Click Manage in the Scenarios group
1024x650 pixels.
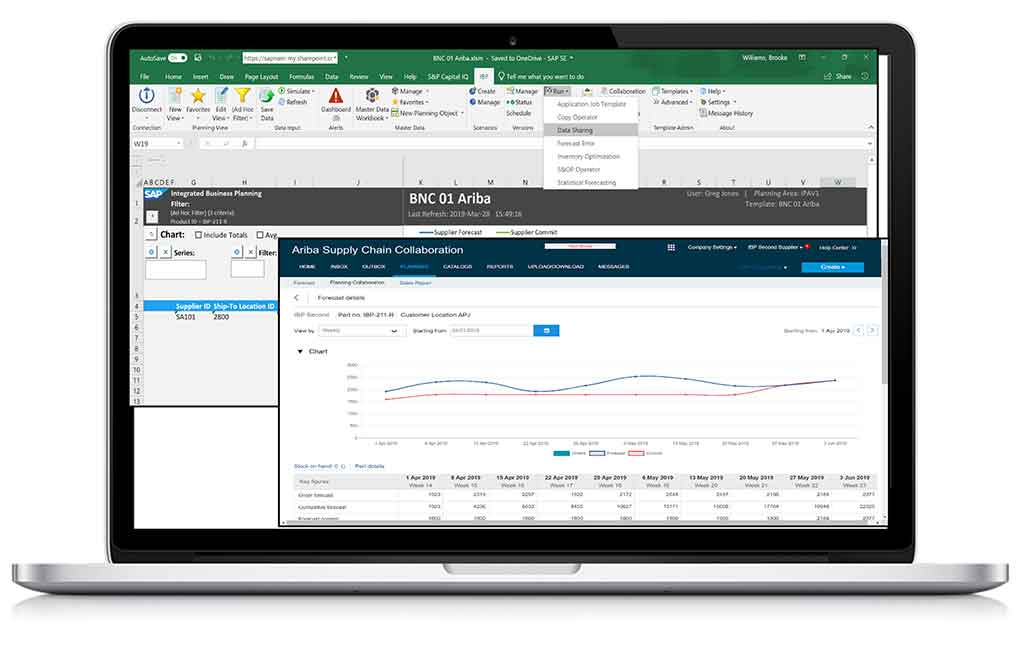tap(485, 102)
